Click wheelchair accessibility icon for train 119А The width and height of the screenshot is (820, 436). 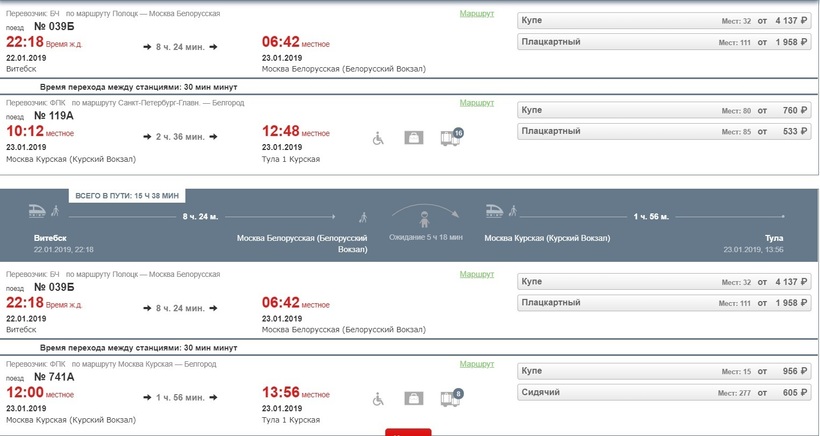point(378,139)
